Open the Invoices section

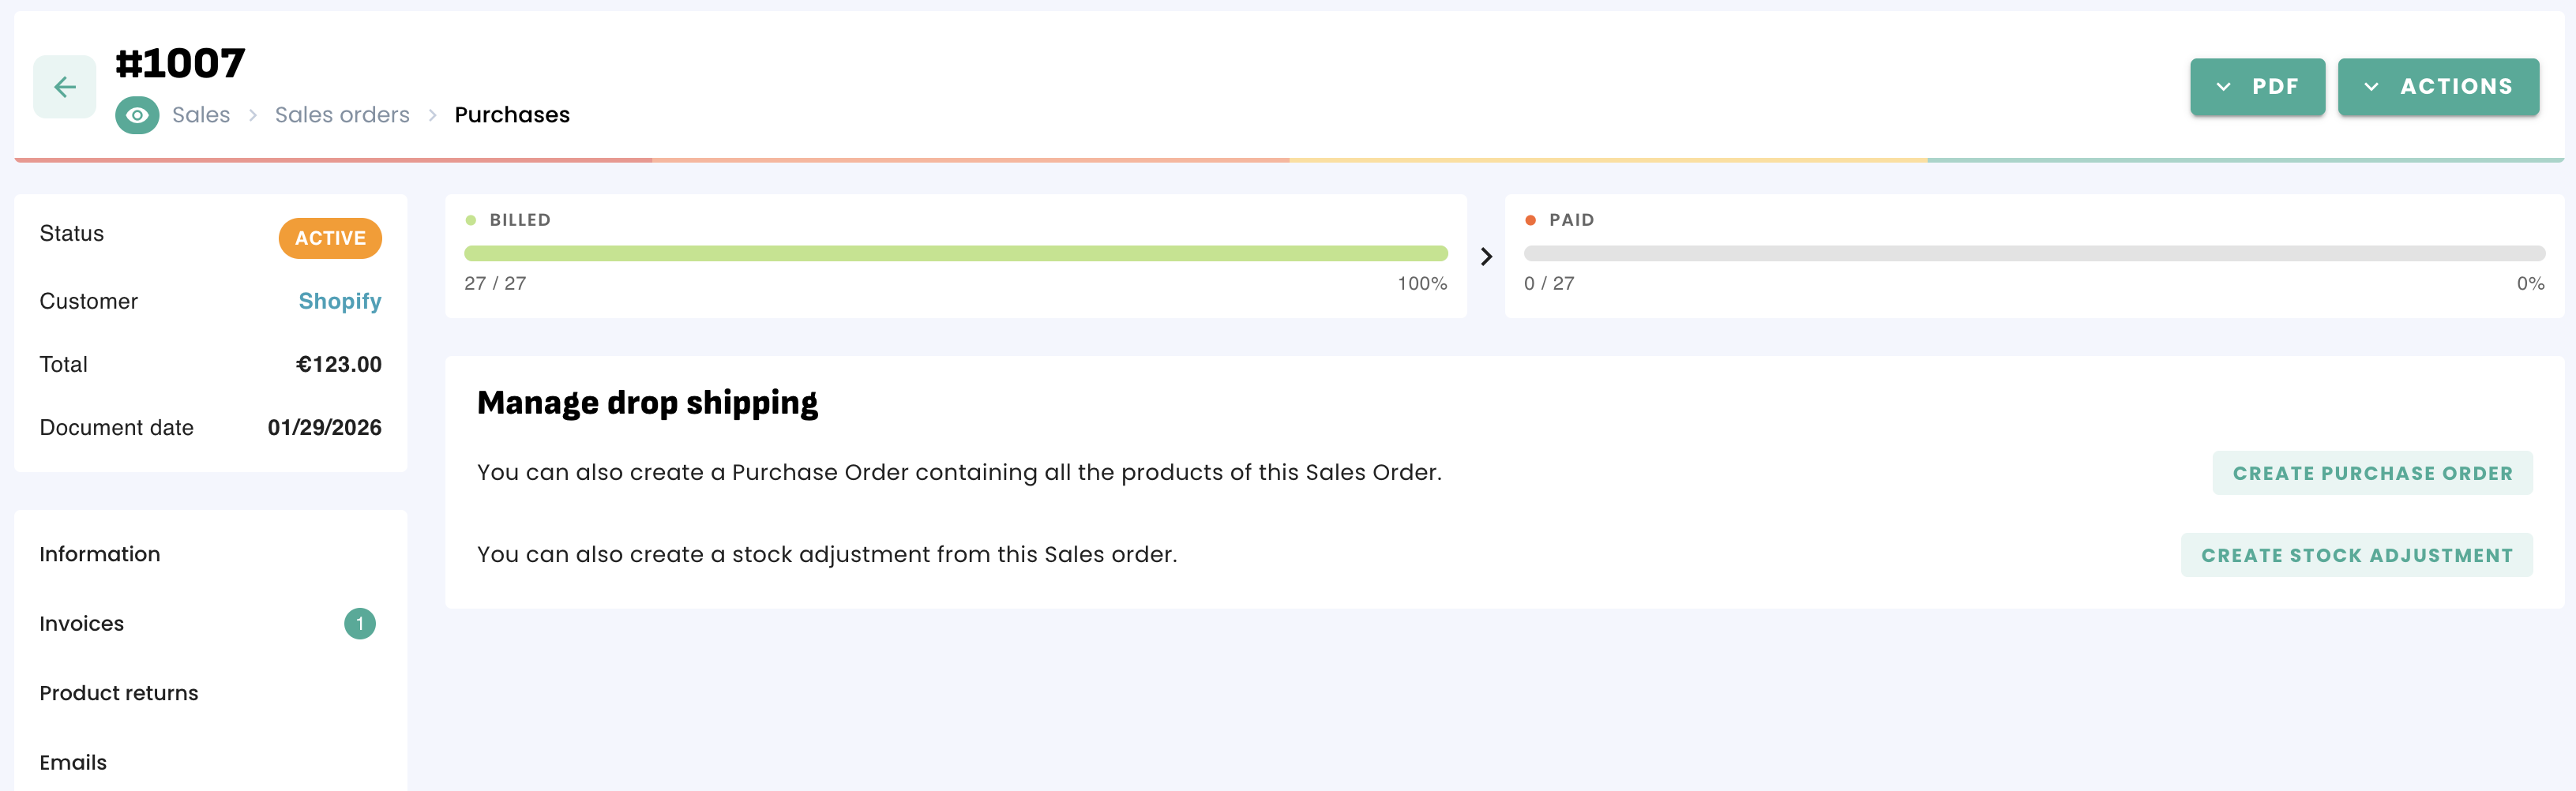82,623
